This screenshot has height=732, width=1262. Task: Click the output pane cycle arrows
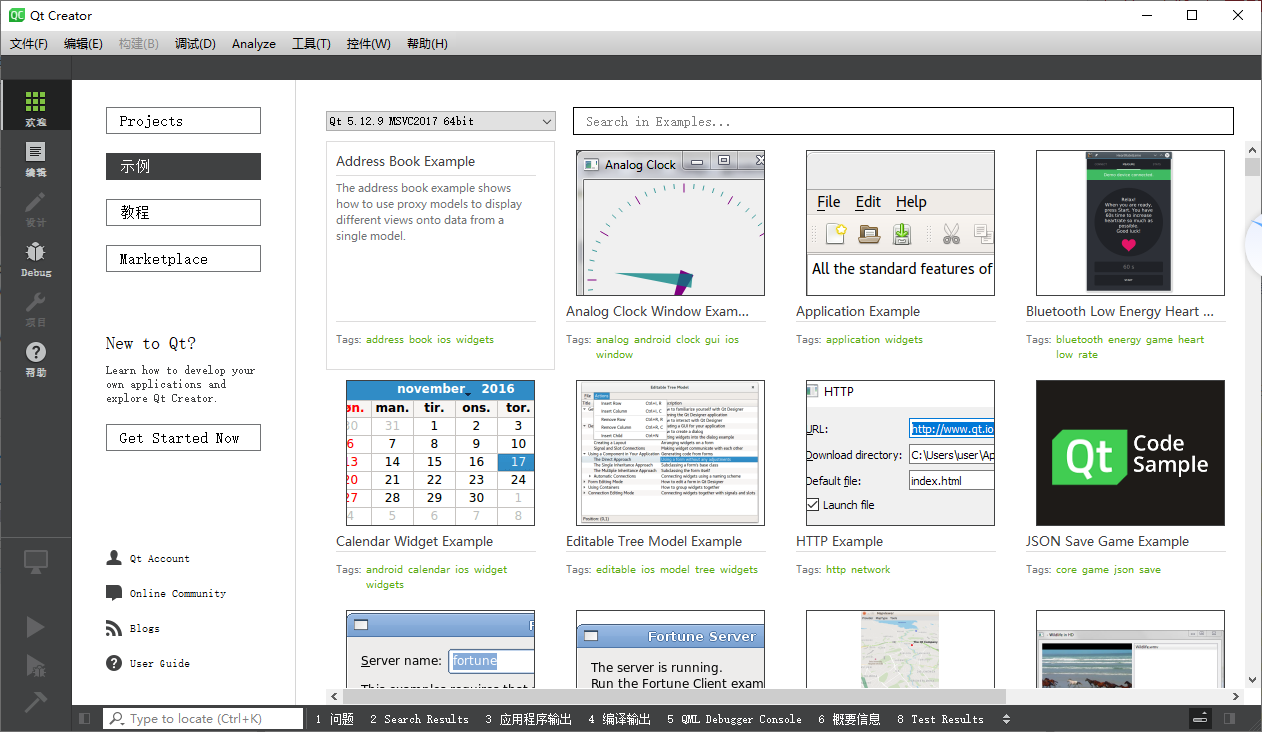point(1007,718)
